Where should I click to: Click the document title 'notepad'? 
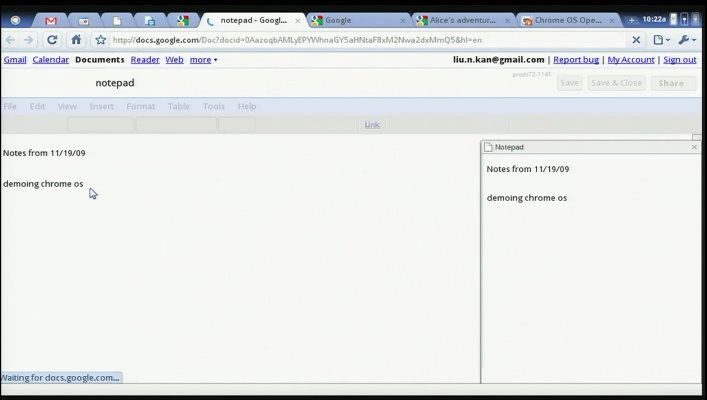click(x=115, y=83)
